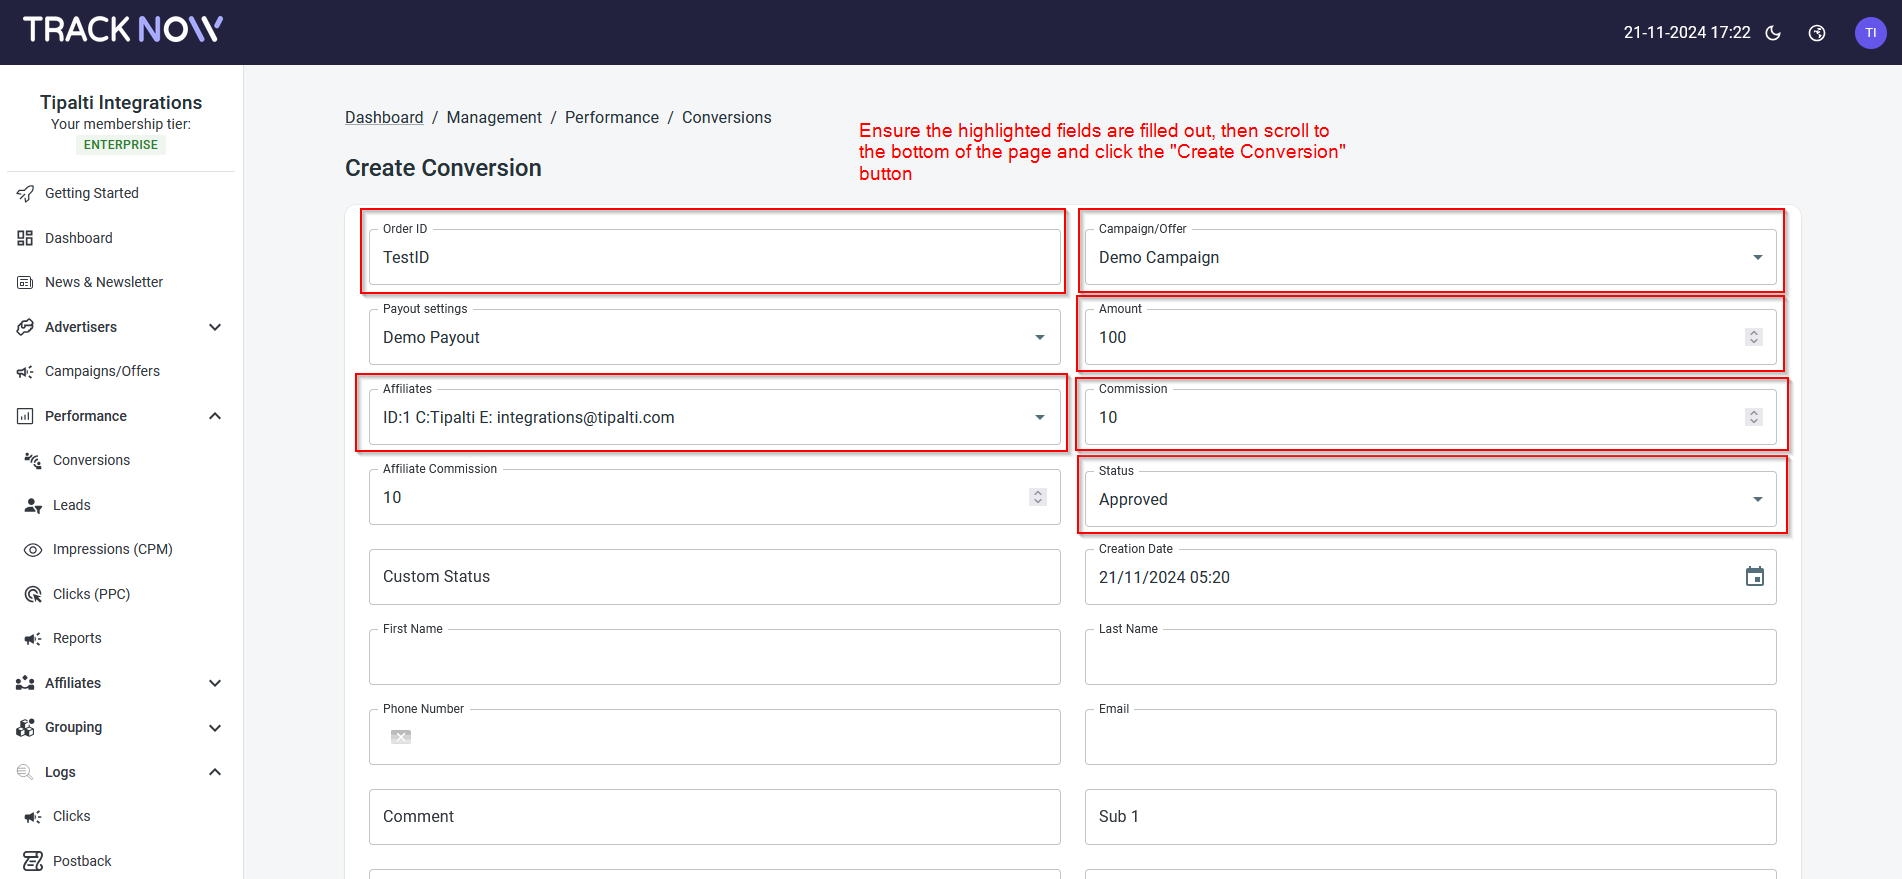Expand the Grouping sidebar section

[x=214, y=728]
